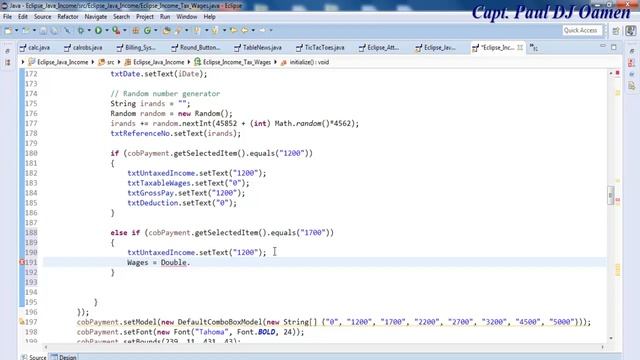The width and height of the screenshot is (640, 360).
Task: Switch to the Eclipse_Jav... editor tab
Action: point(436,48)
